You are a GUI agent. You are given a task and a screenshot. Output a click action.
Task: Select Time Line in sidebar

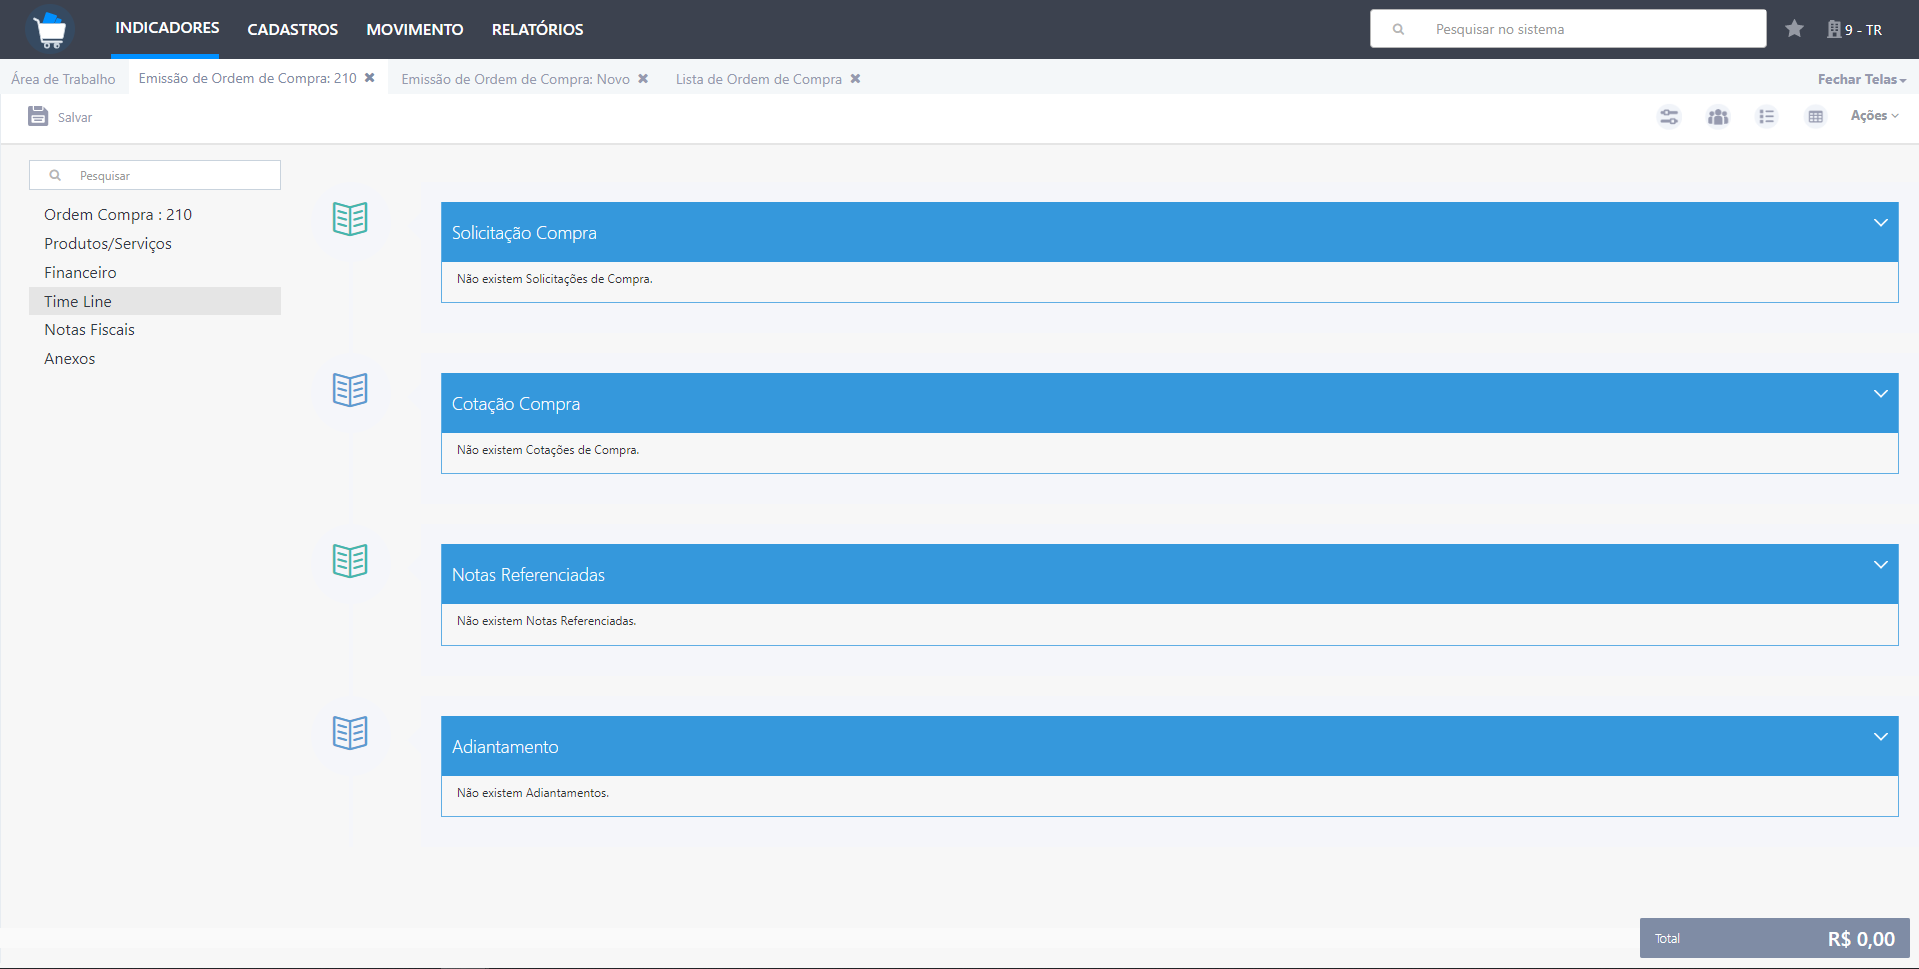pos(155,301)
